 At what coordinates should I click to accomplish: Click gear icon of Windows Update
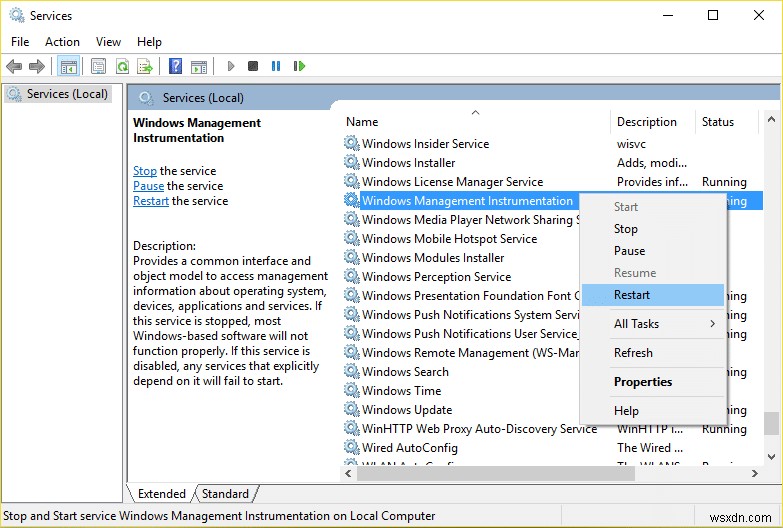pos(352,409)
